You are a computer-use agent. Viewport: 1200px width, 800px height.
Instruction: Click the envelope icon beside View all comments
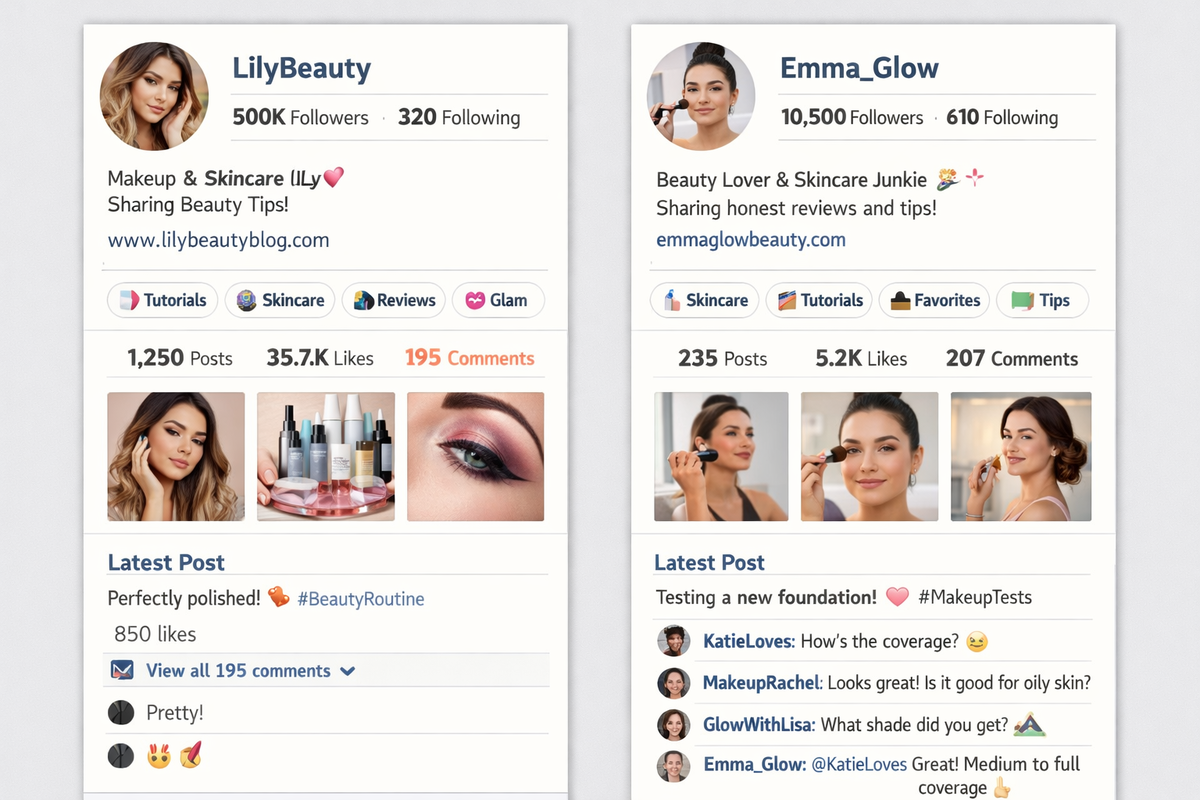pos(121,670)
